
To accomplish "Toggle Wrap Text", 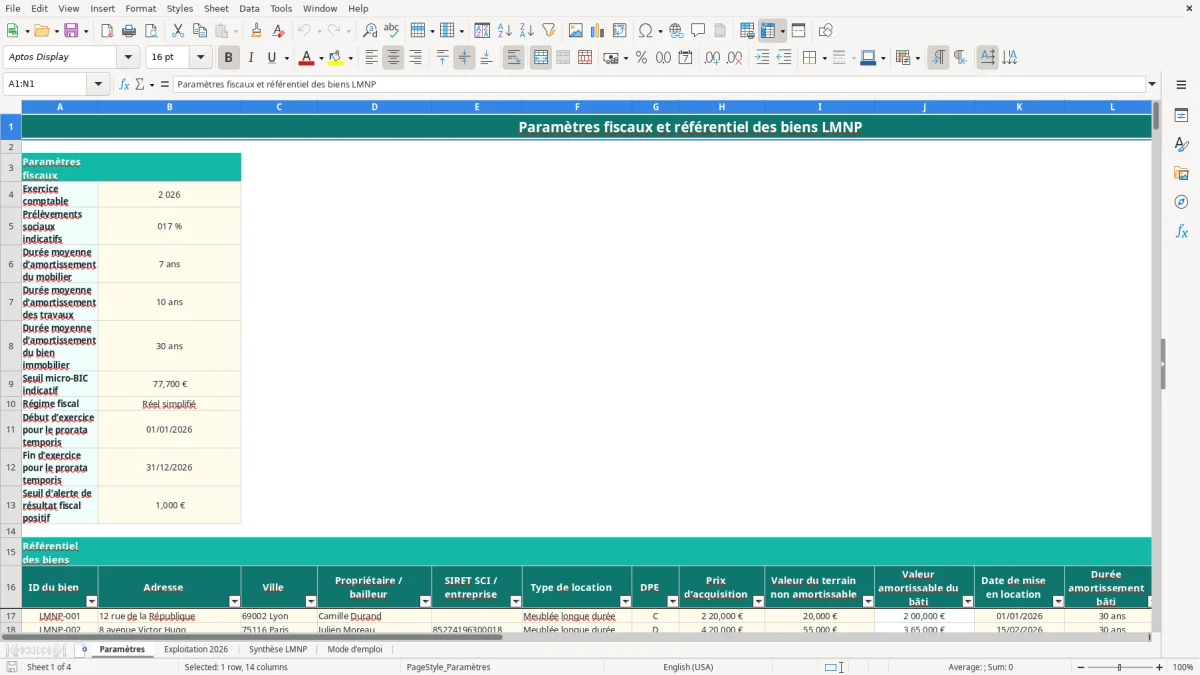I will click(513, 58).
